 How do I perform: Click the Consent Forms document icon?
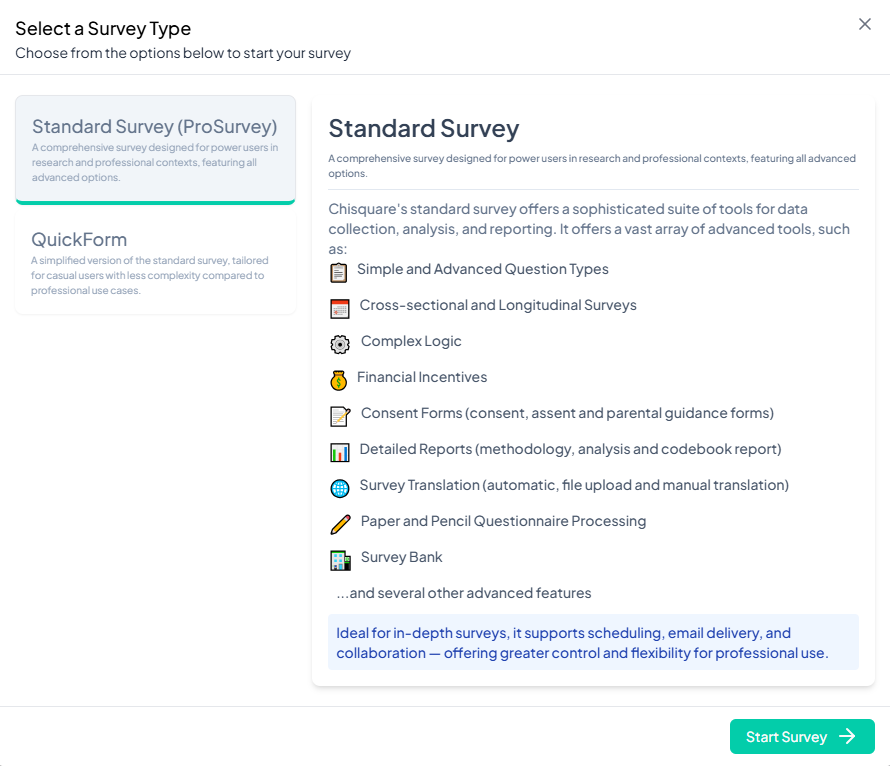340,415
